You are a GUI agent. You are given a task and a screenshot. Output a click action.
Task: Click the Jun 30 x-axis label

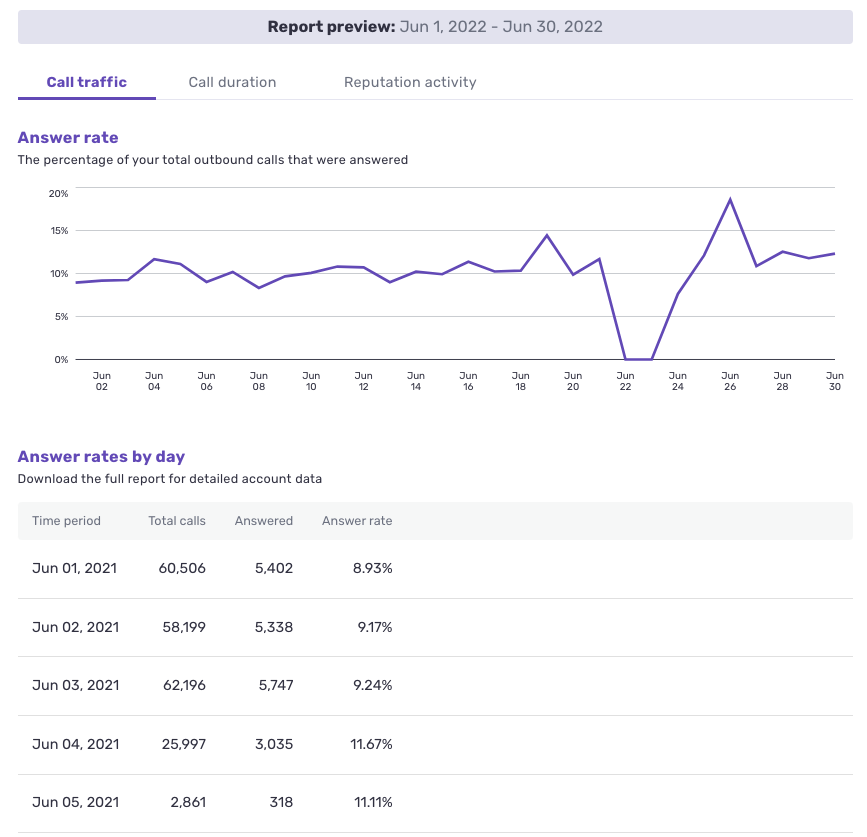tap(834, 381)
